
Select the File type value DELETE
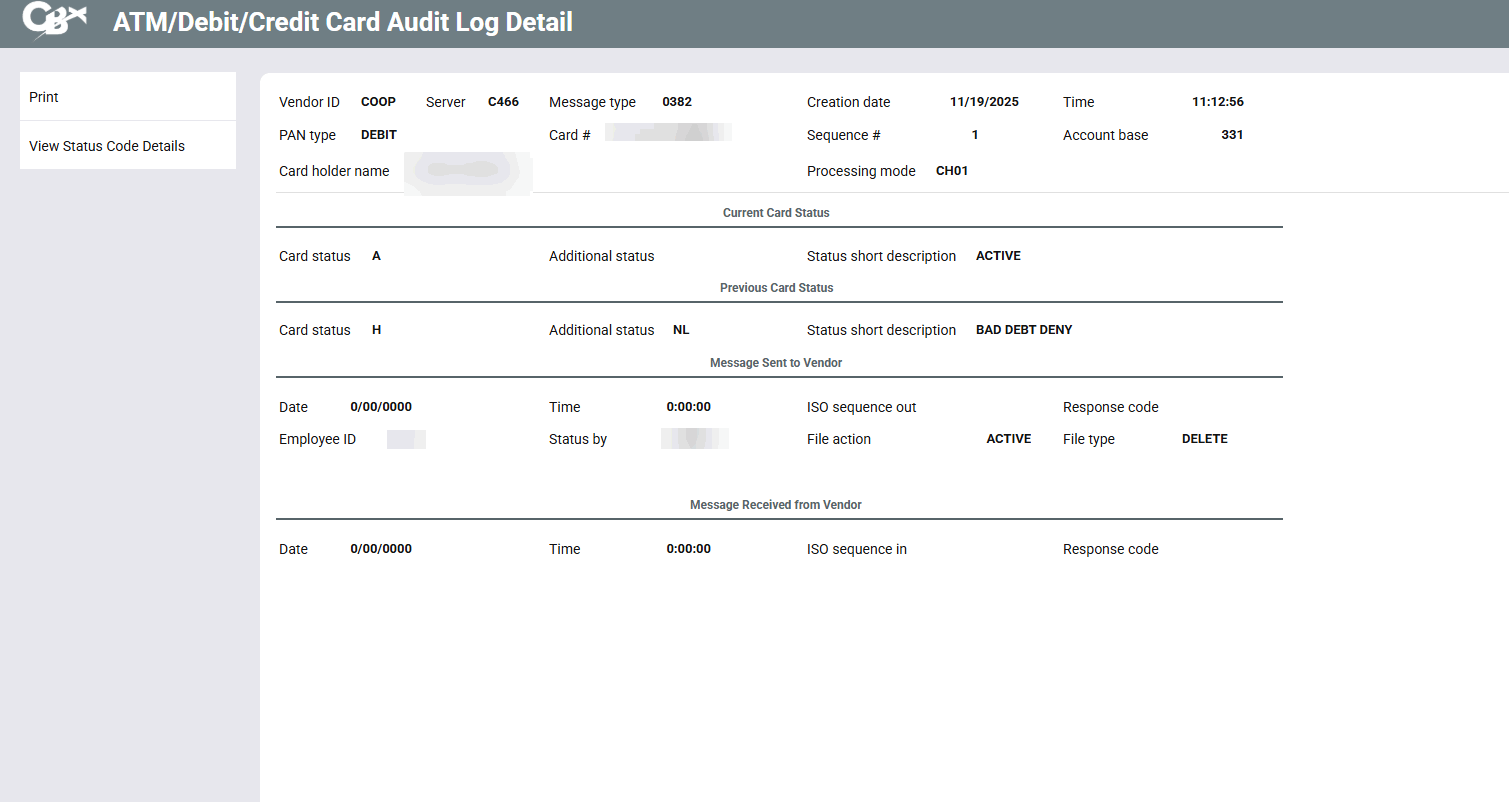1204,439
